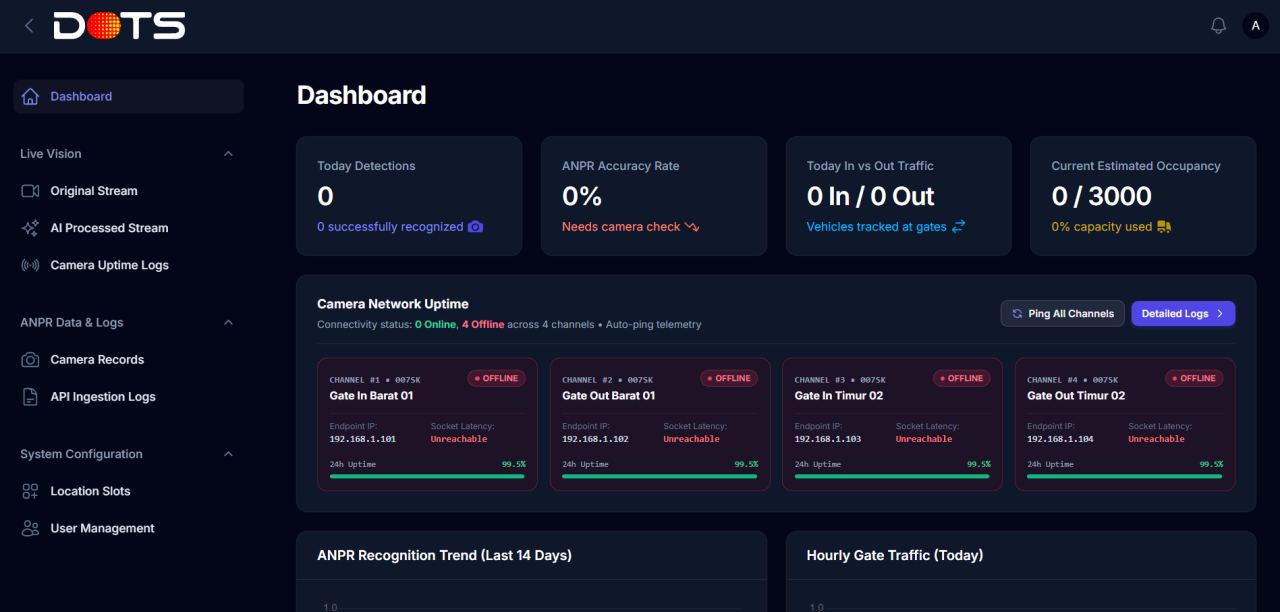The height and width of the screenshot is (612, 1280).
Task: Click the ANPR Accuracy Rate card
Action: click(x=654, y=196)
